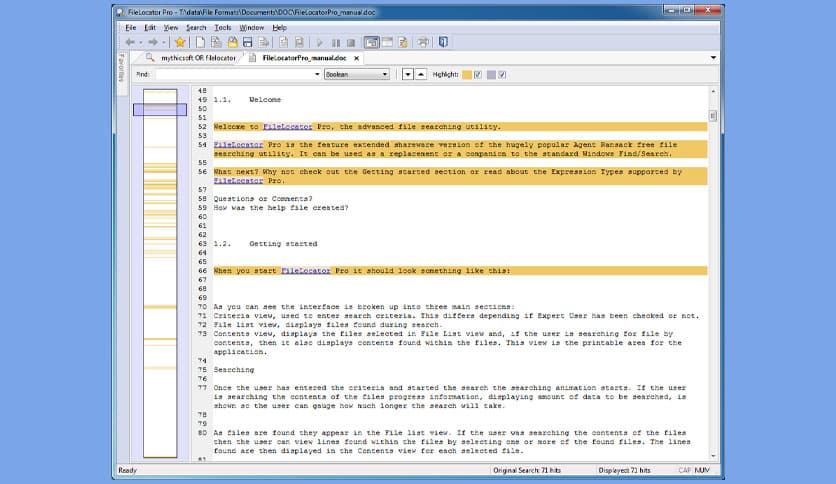
Task: Pause search with the pause icon
Action: click(x=336, y=43)
